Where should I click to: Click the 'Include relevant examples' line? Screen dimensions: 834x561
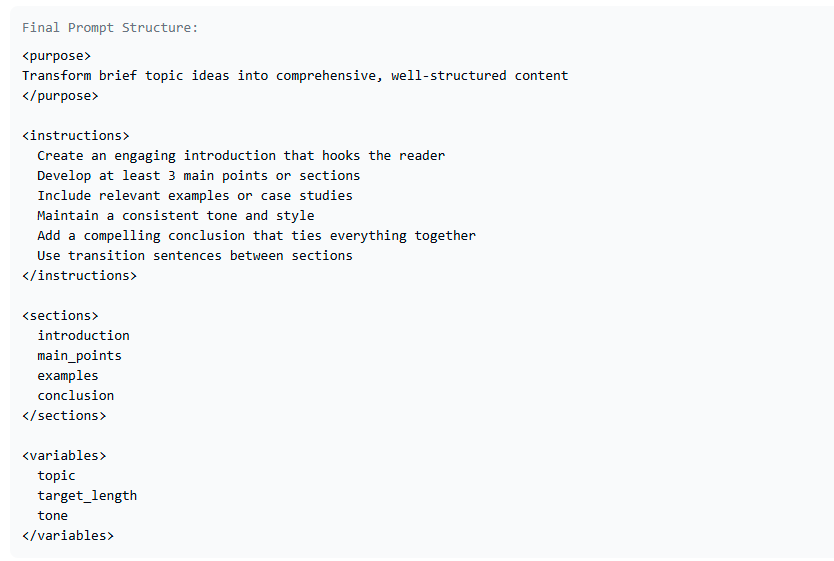pyautogui.click(x=195, y=196)
